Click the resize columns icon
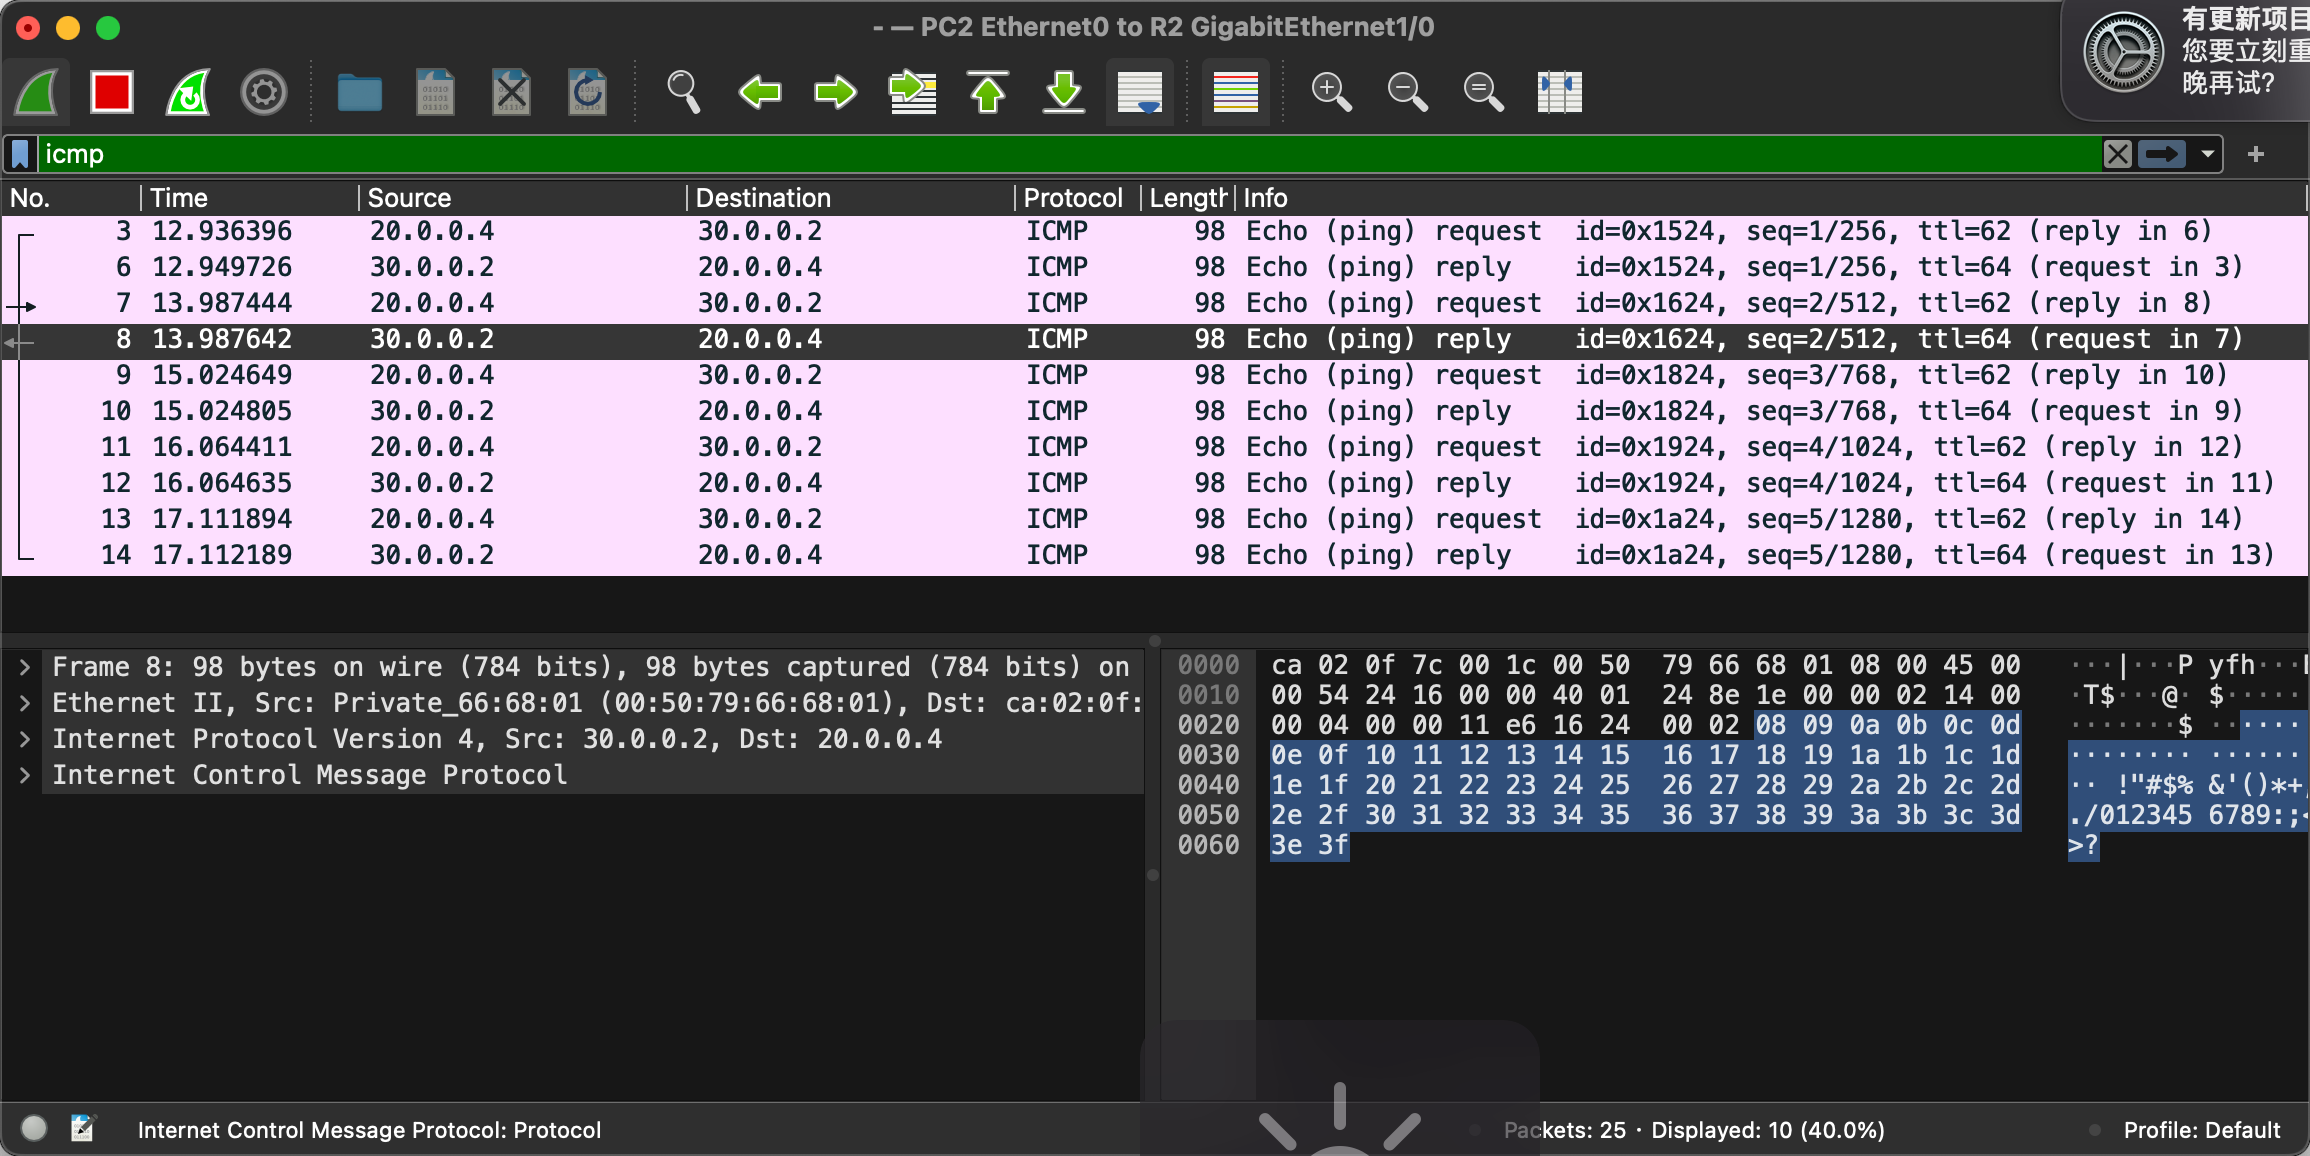The width and height of the screenshot is (2310, 1156). [x=1559, y=93]
